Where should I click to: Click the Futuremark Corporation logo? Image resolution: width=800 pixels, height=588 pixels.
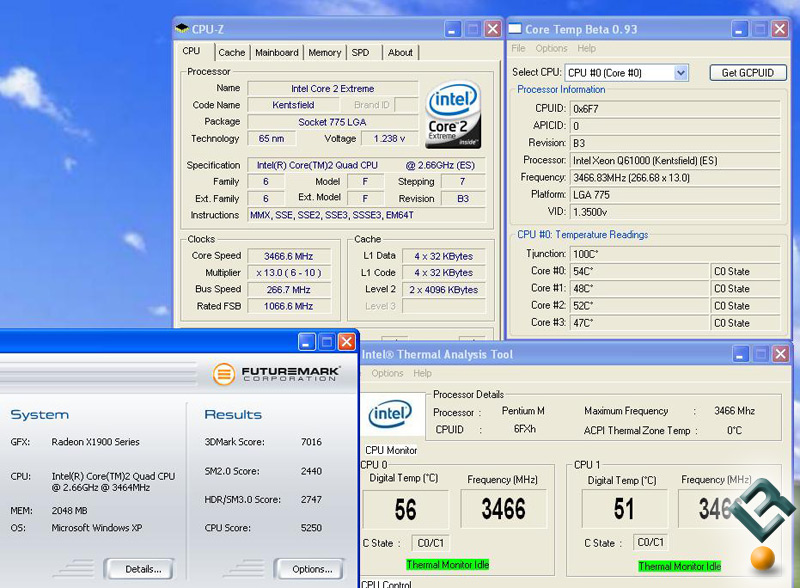[277, 374]
